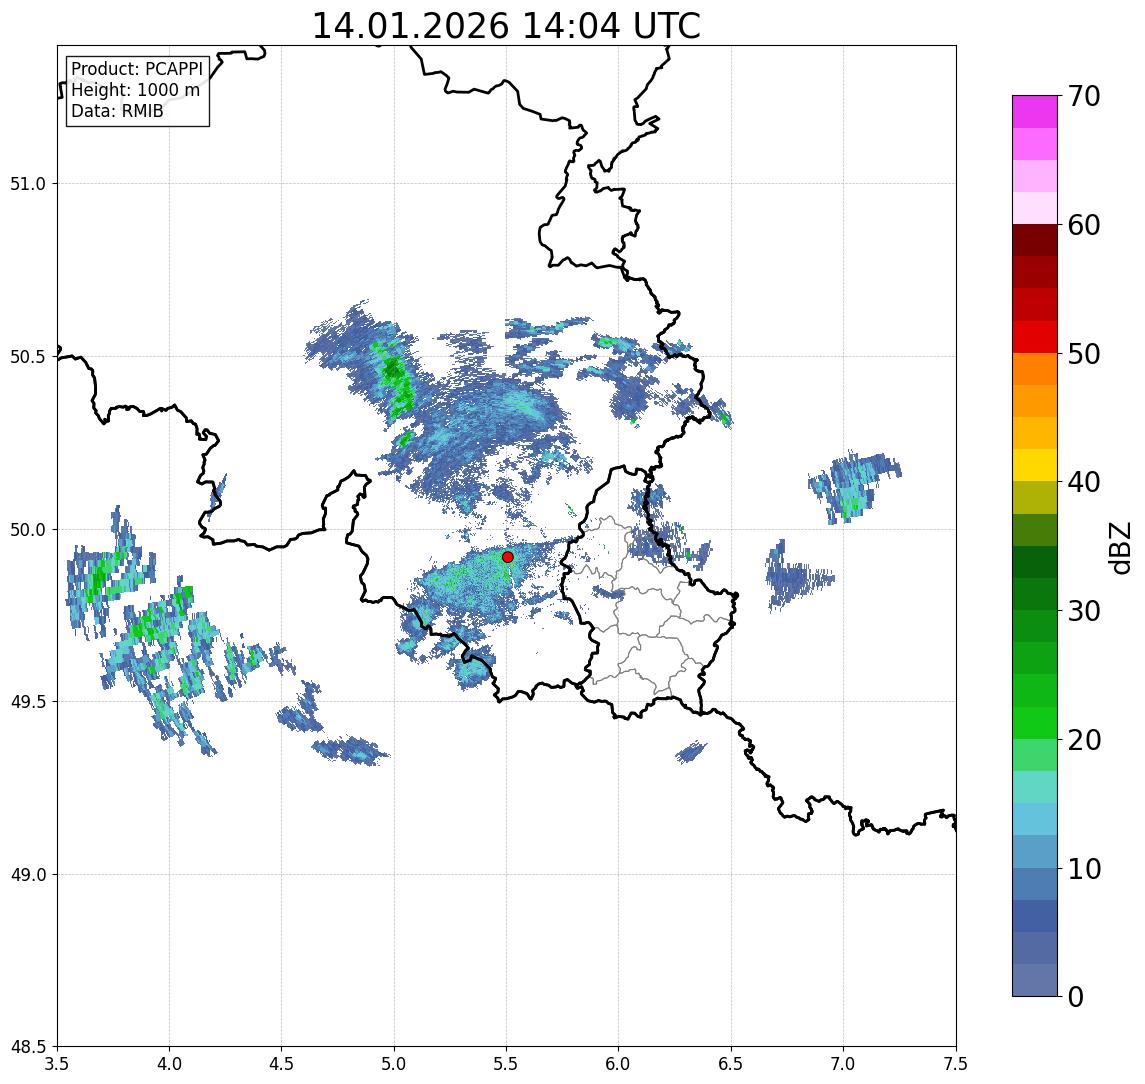Pick the turquoise colorbar segment near 16 dBZ
Screen dimensions: 1145x1084
(x=1035, y=787)
